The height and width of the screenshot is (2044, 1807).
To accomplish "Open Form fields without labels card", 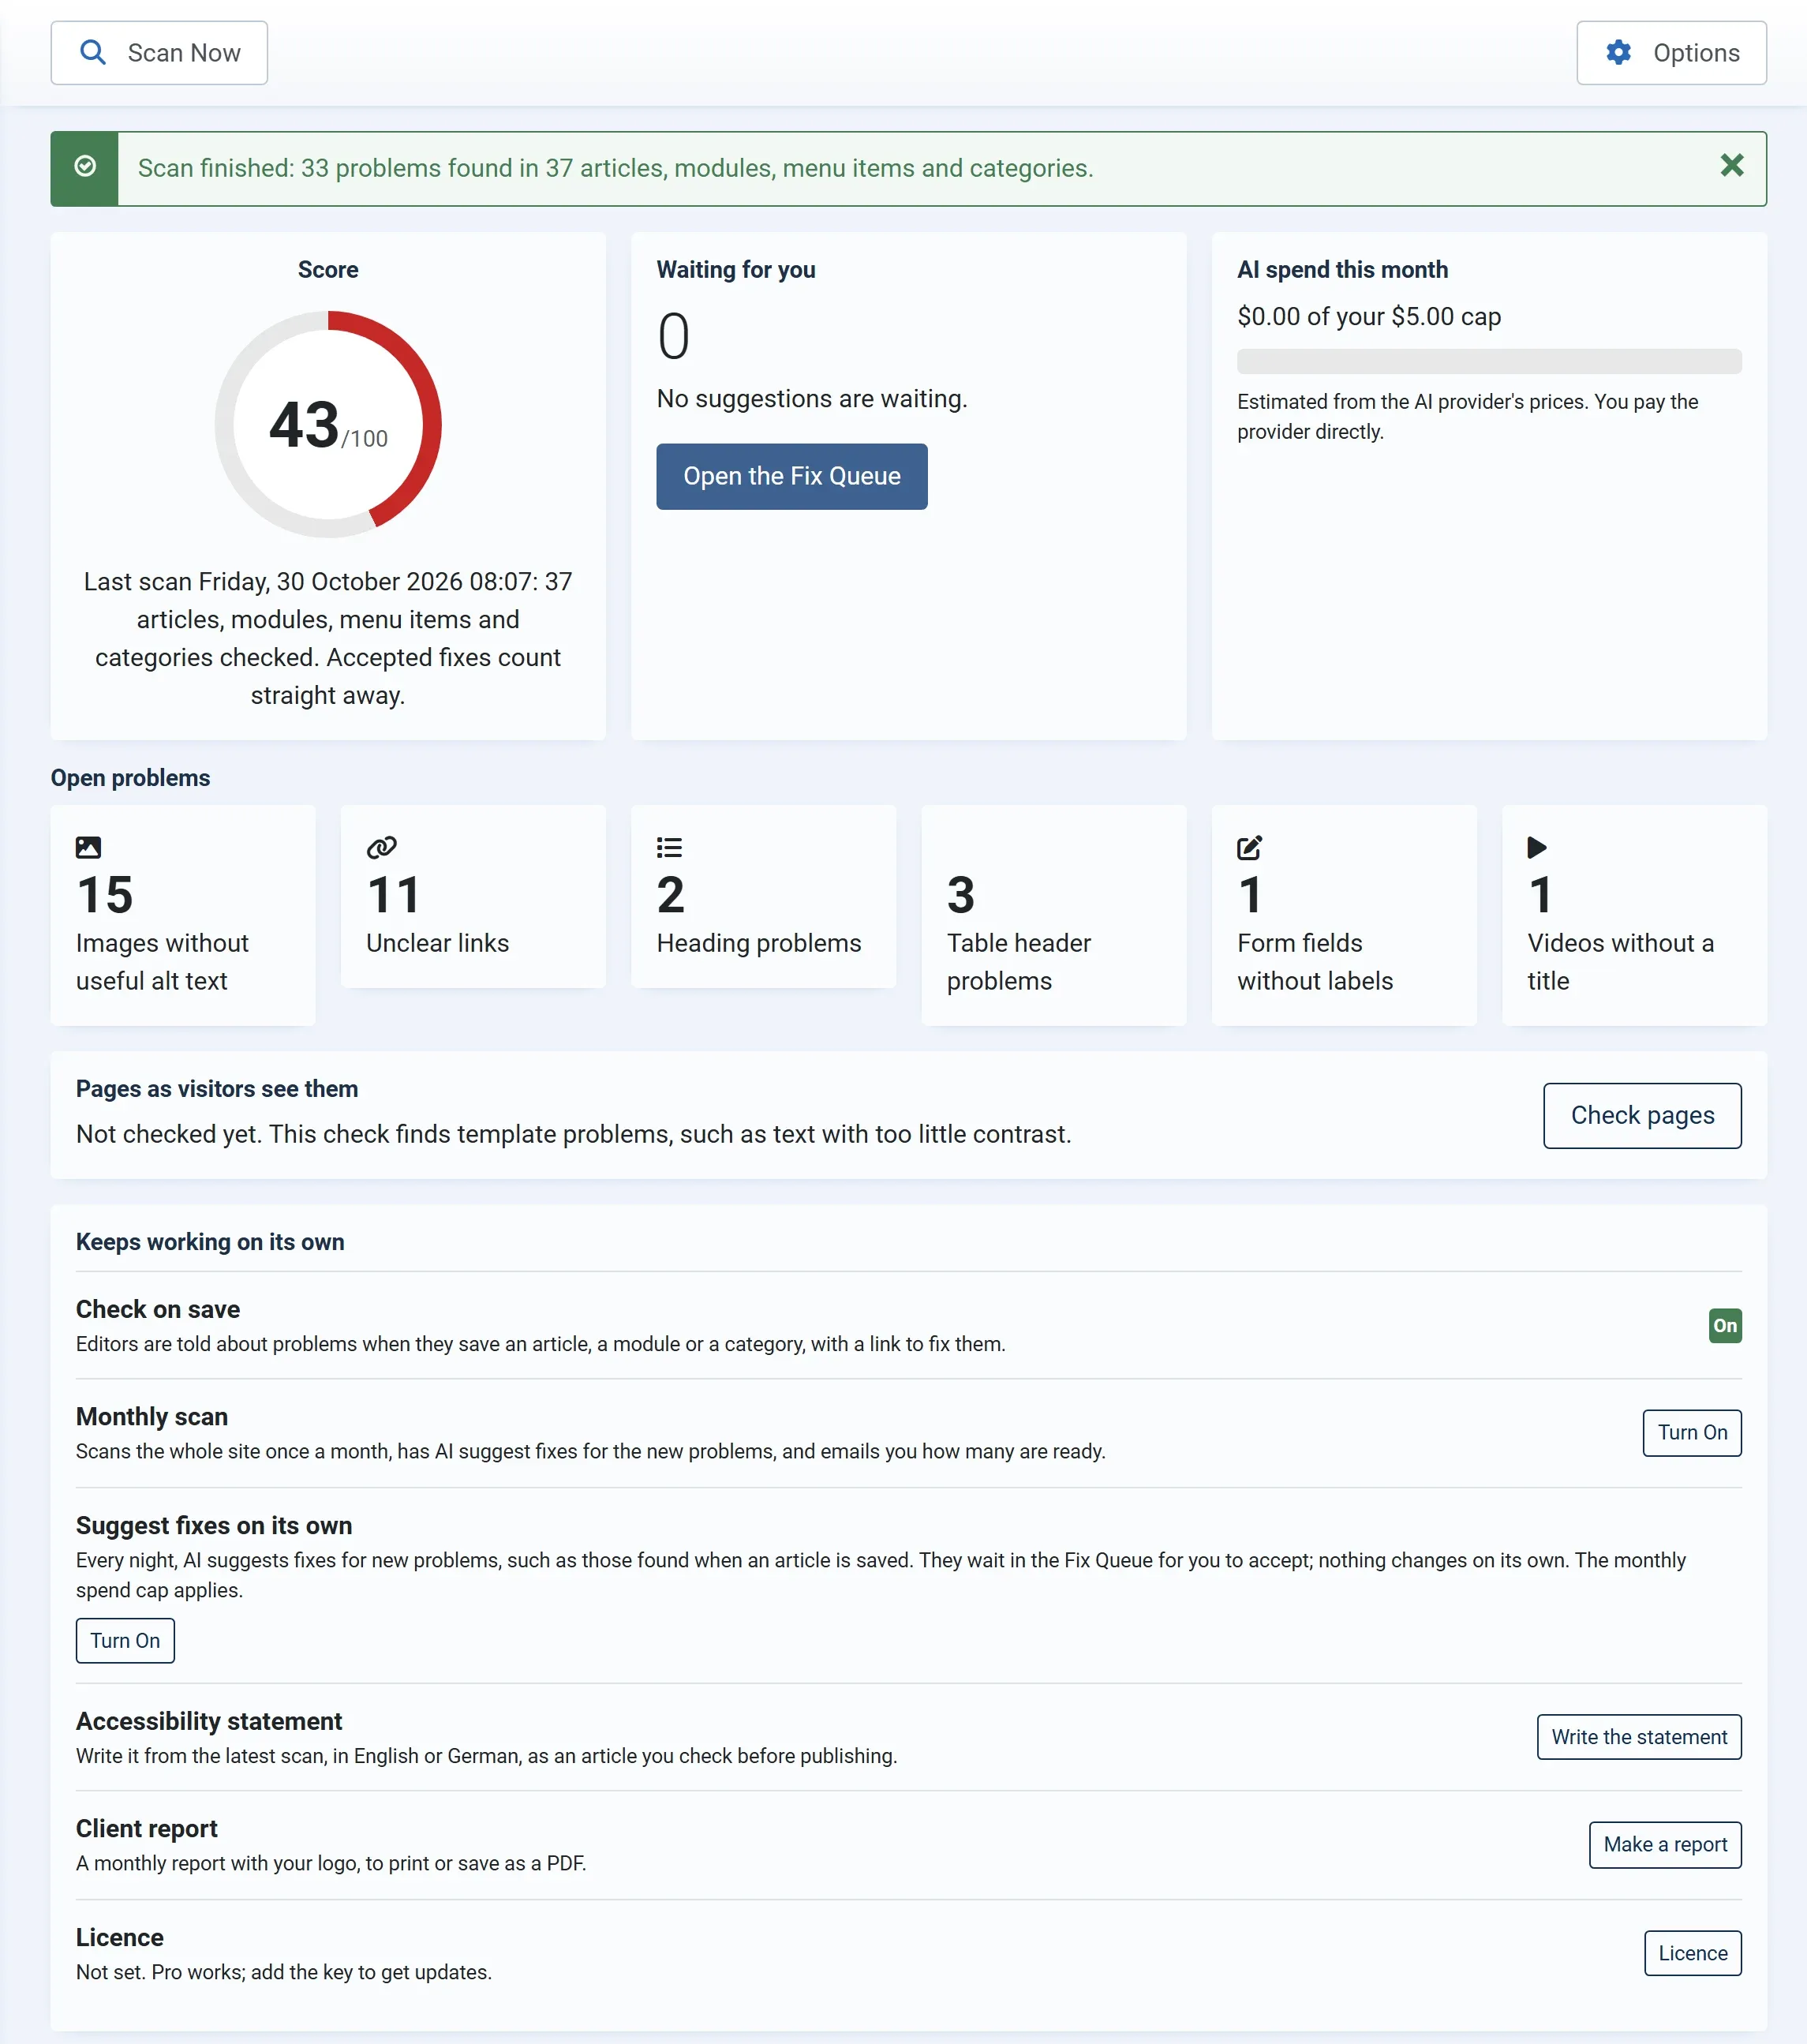I will coord(1343,915).
